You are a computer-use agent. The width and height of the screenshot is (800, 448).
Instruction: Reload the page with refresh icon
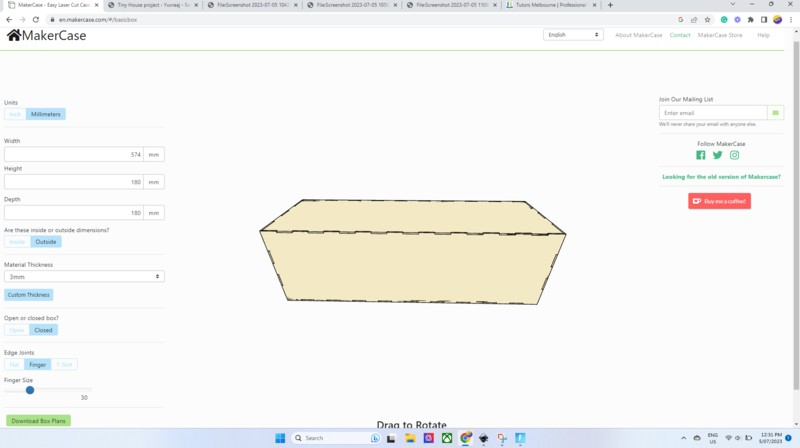pos(36,19)
